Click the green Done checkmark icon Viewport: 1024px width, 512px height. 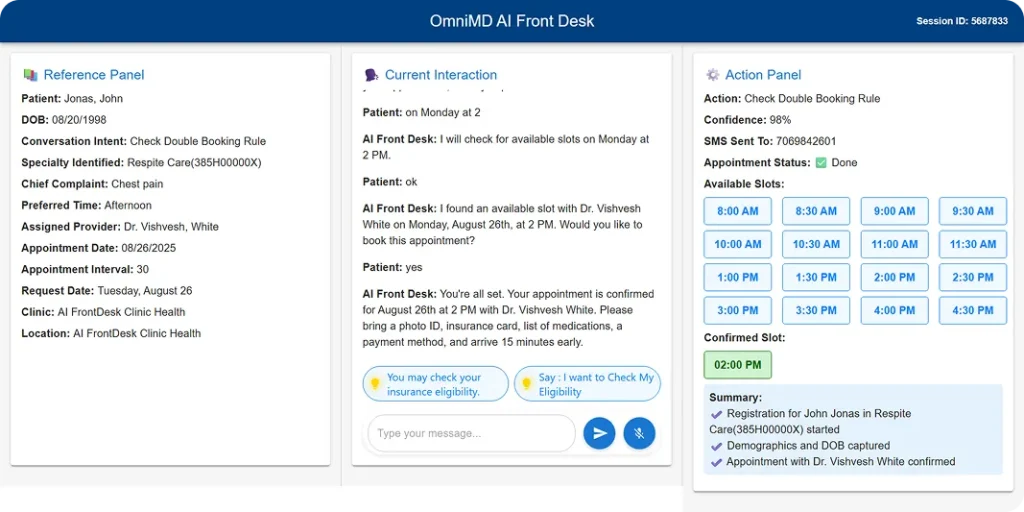coord(821,163)
